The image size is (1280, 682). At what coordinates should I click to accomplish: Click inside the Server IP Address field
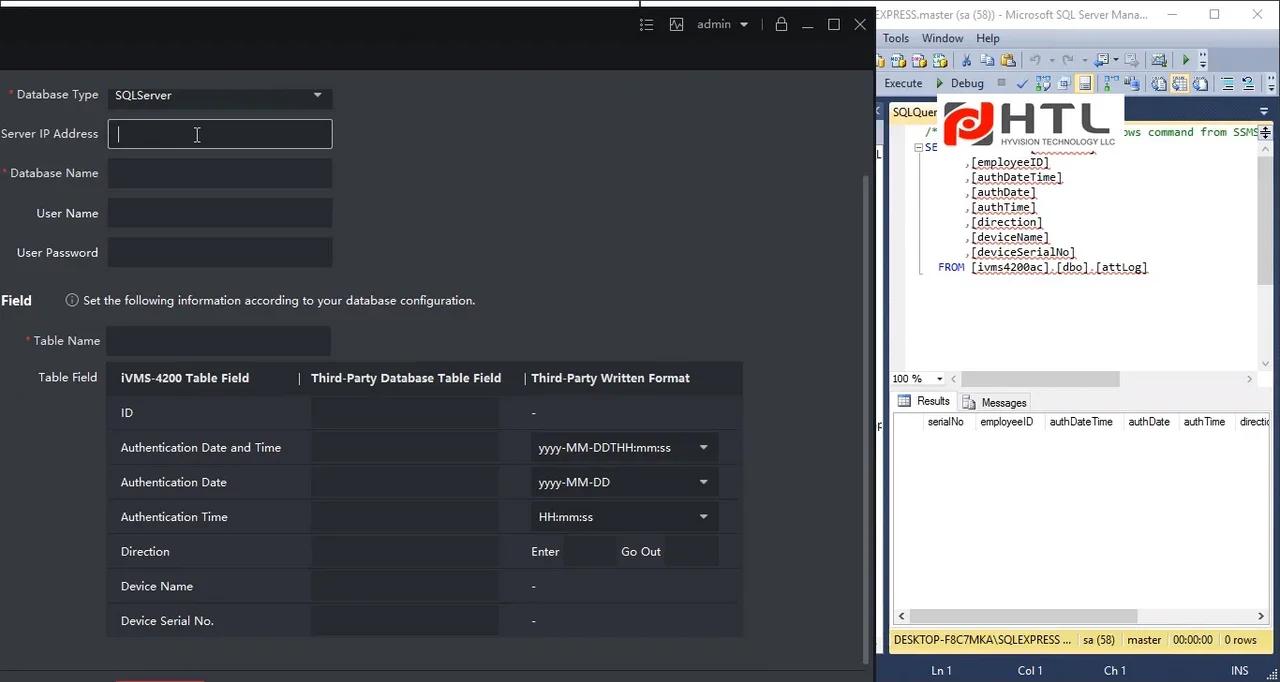(x=219, y=134)
